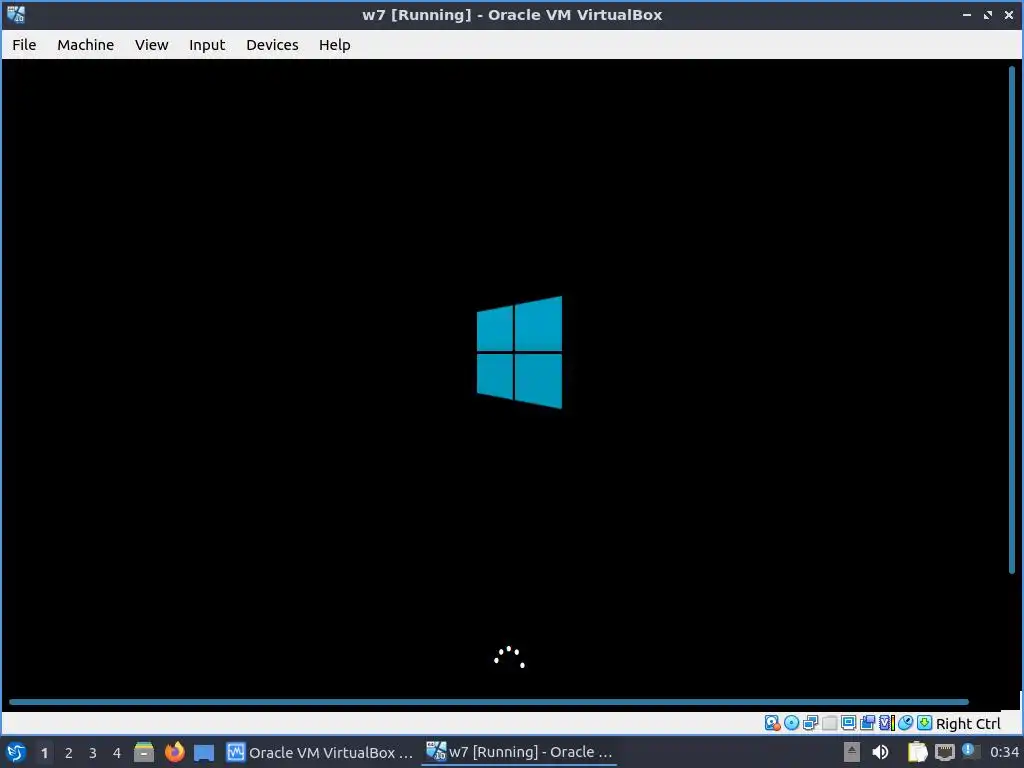Click the greyed USB devices status icon

click(x=829, y=723)
